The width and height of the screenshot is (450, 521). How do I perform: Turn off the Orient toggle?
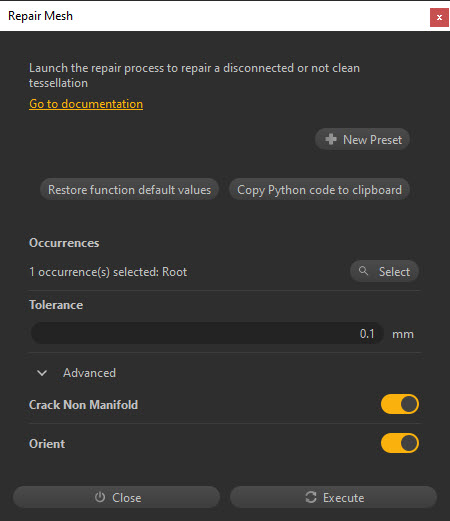point(400,443)
